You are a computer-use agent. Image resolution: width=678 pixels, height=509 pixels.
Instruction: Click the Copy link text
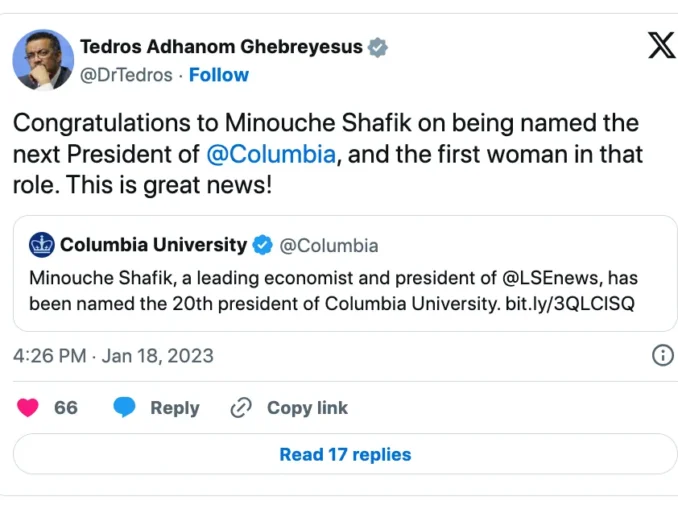(x=307, y=408)
